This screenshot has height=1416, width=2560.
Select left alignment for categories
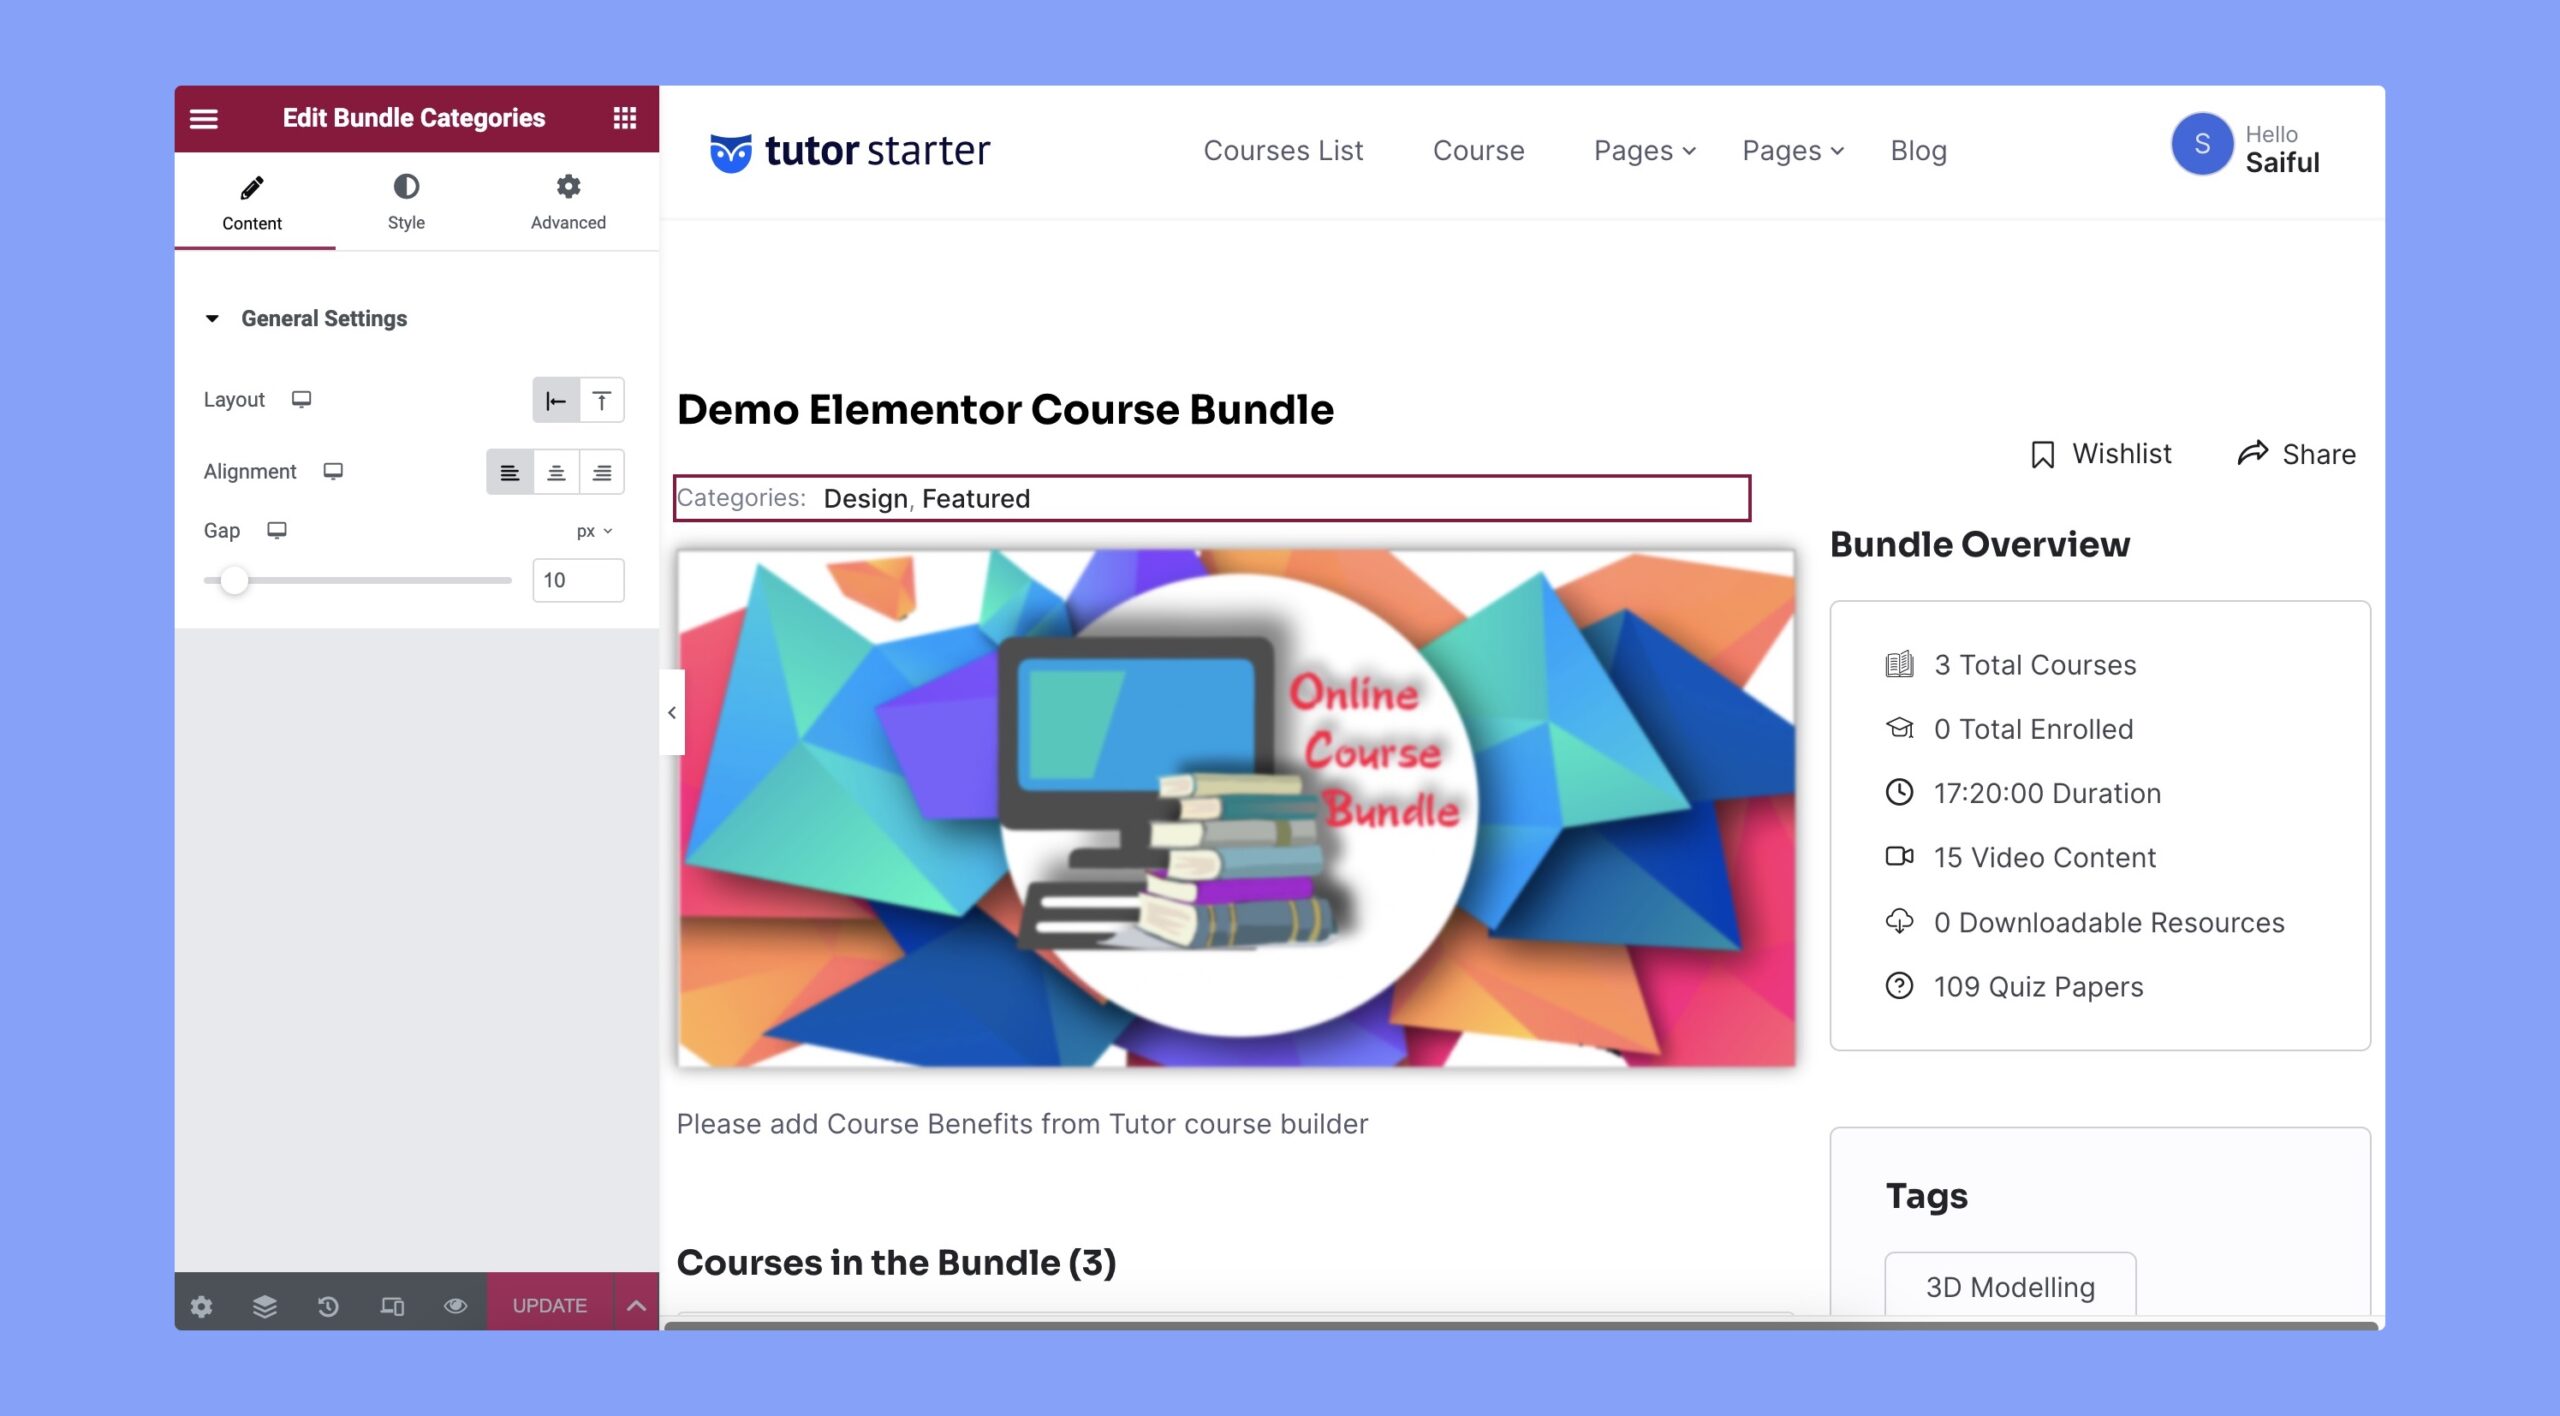[509, 471]
